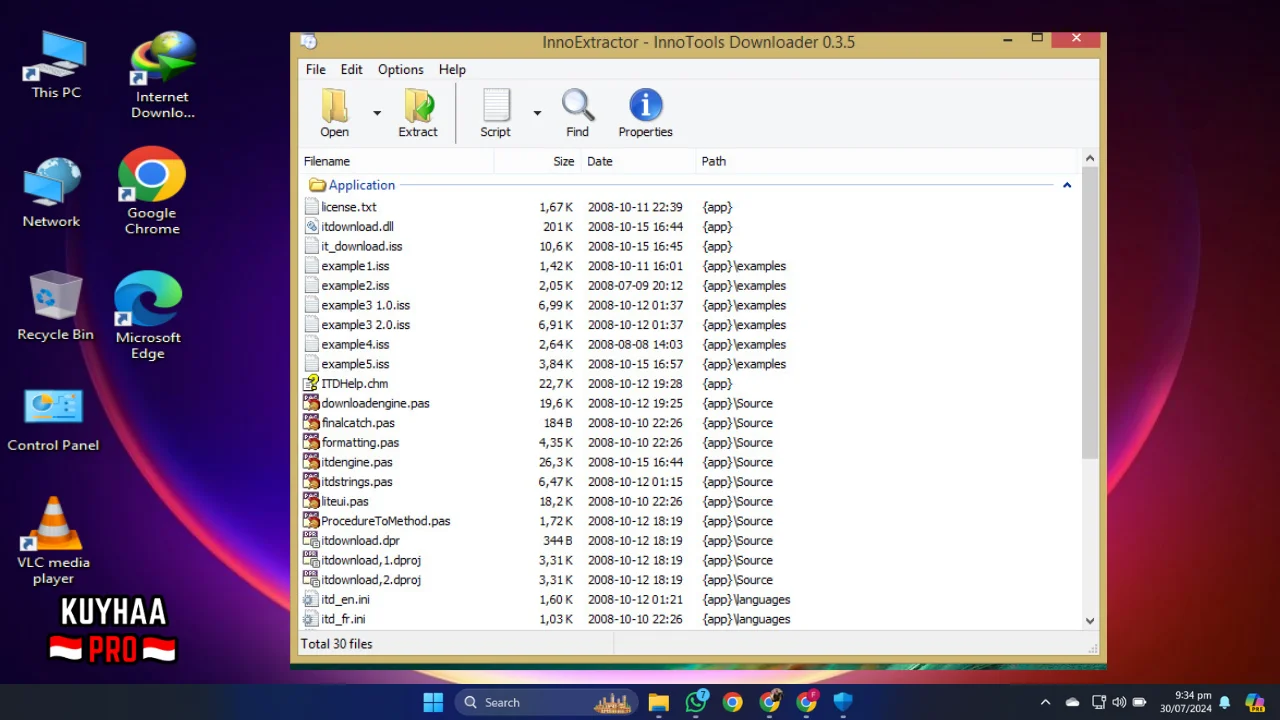Click the volume speaker tray icon
Image resolution: width=1280 pixels, height=720 pixels.
(x=1118, y=702)
